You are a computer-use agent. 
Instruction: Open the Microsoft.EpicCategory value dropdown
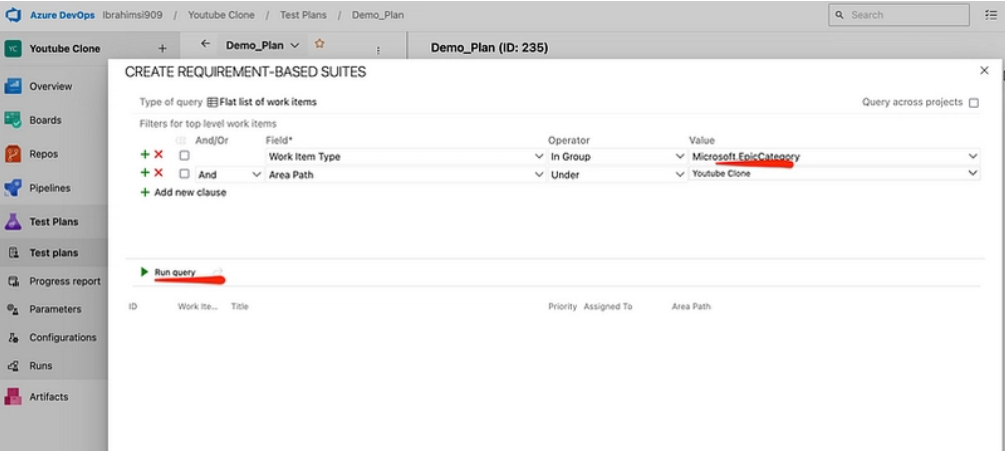[x=972, y=157]
